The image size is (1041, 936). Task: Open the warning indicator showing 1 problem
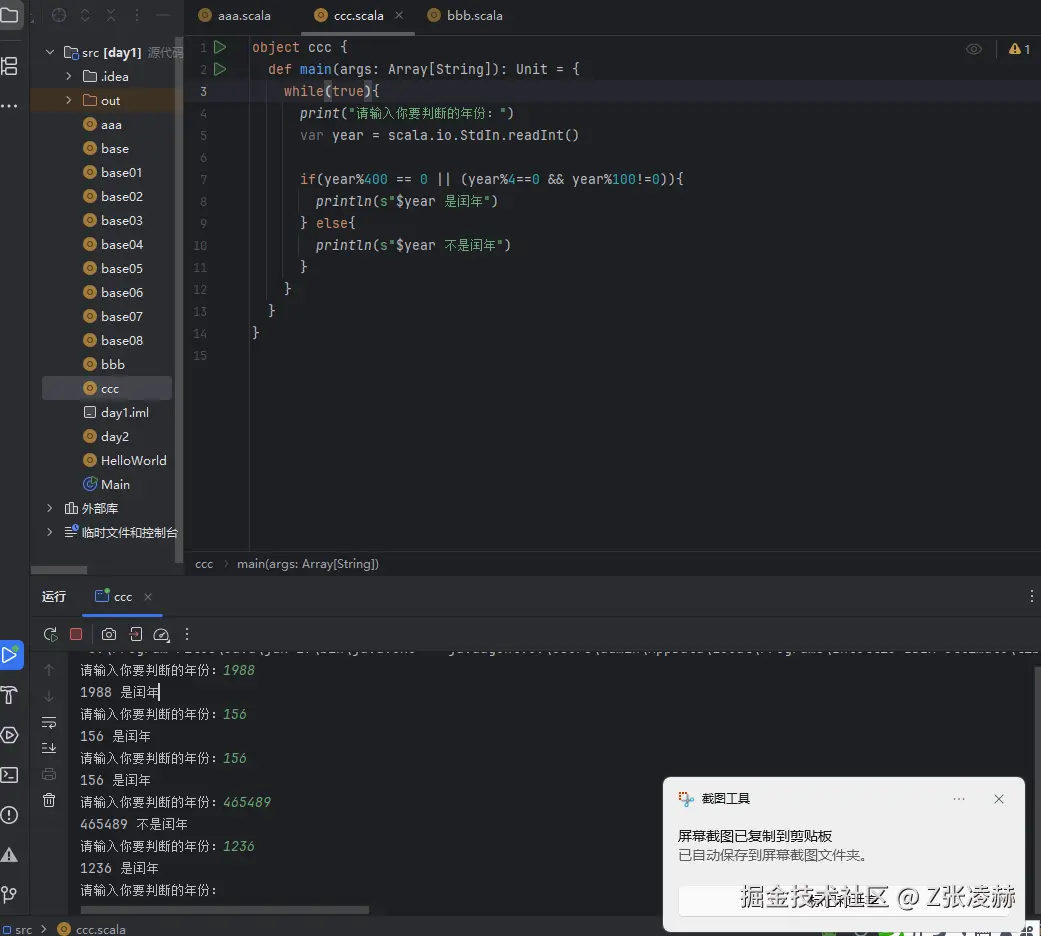coord(1019,49)
